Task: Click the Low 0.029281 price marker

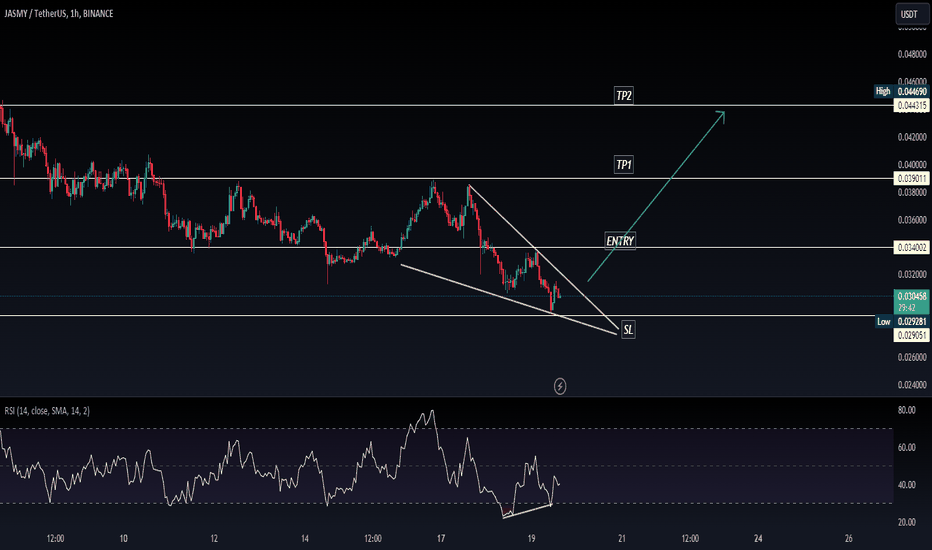Action: tap(902, 322)
